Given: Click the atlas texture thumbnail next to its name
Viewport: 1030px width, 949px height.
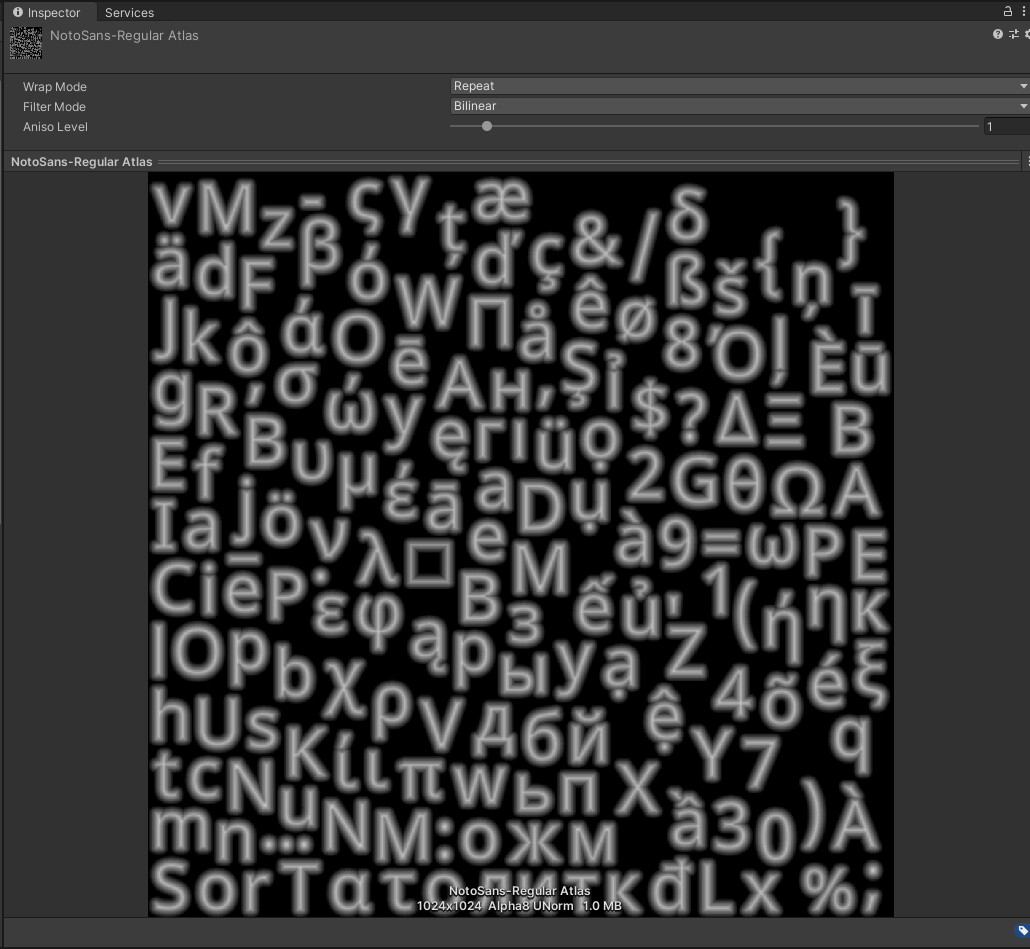Looking at the screenshot, I should click(25, 42).
